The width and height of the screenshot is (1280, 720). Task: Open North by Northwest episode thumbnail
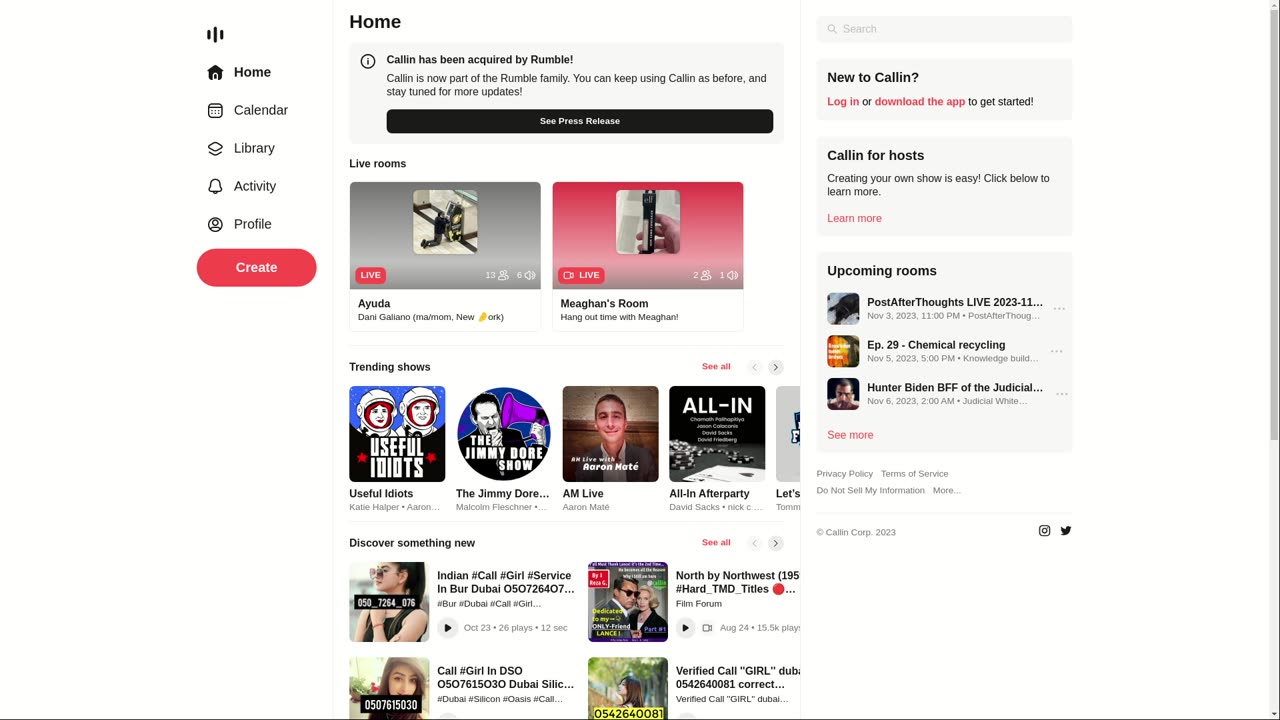click(628, 602)
